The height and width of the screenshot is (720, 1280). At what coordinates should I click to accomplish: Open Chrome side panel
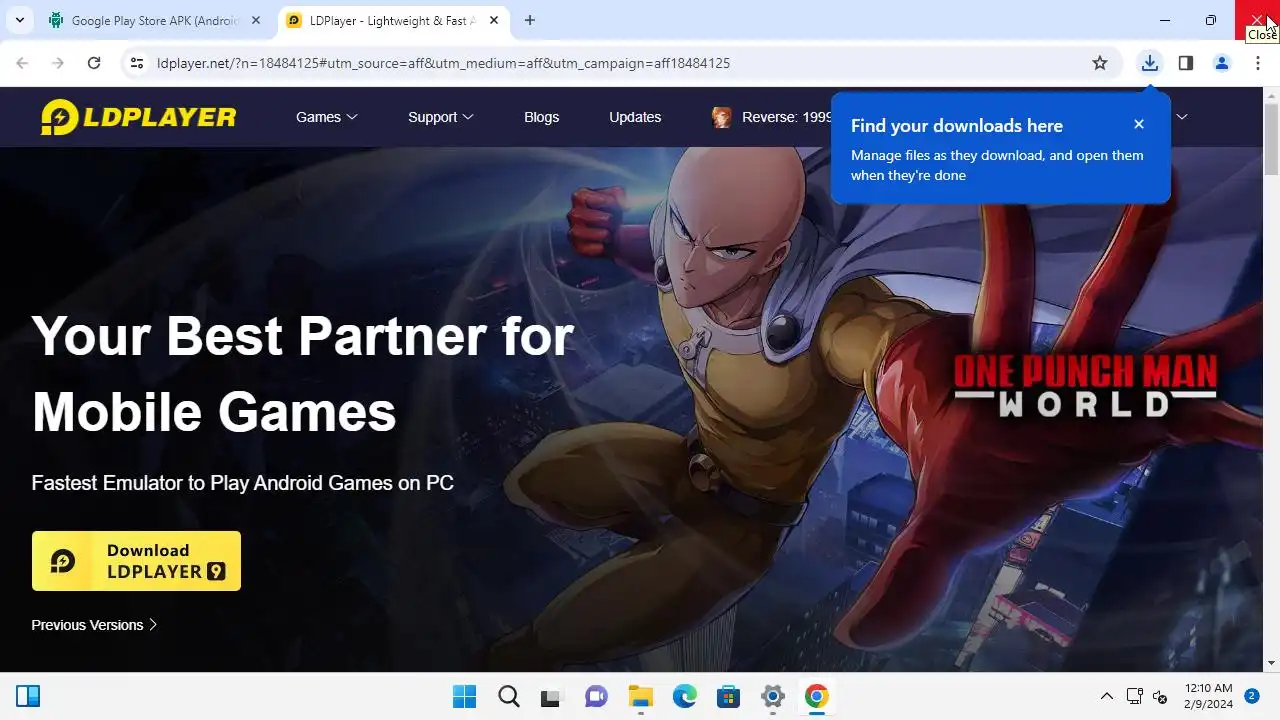click(x=1185, y=63)
